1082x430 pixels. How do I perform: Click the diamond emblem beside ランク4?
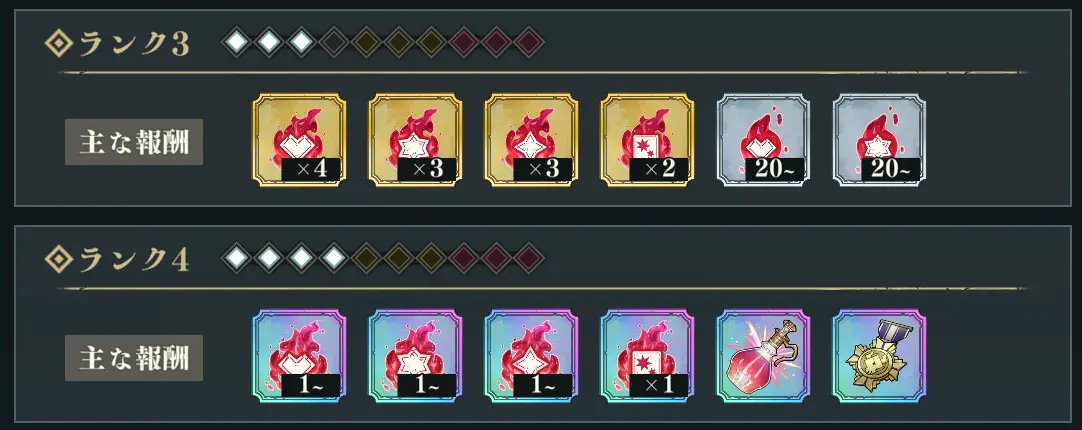[59, 259]
